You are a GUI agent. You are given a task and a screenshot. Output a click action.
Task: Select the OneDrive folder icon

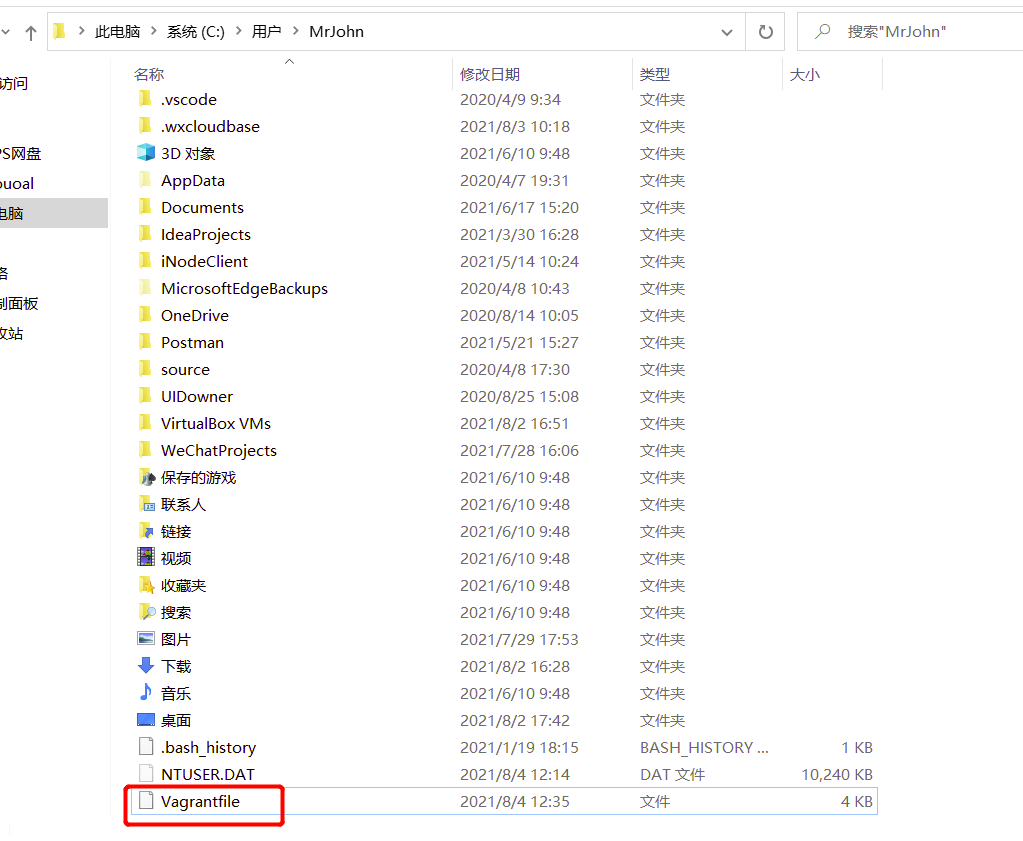click(145, 315)
